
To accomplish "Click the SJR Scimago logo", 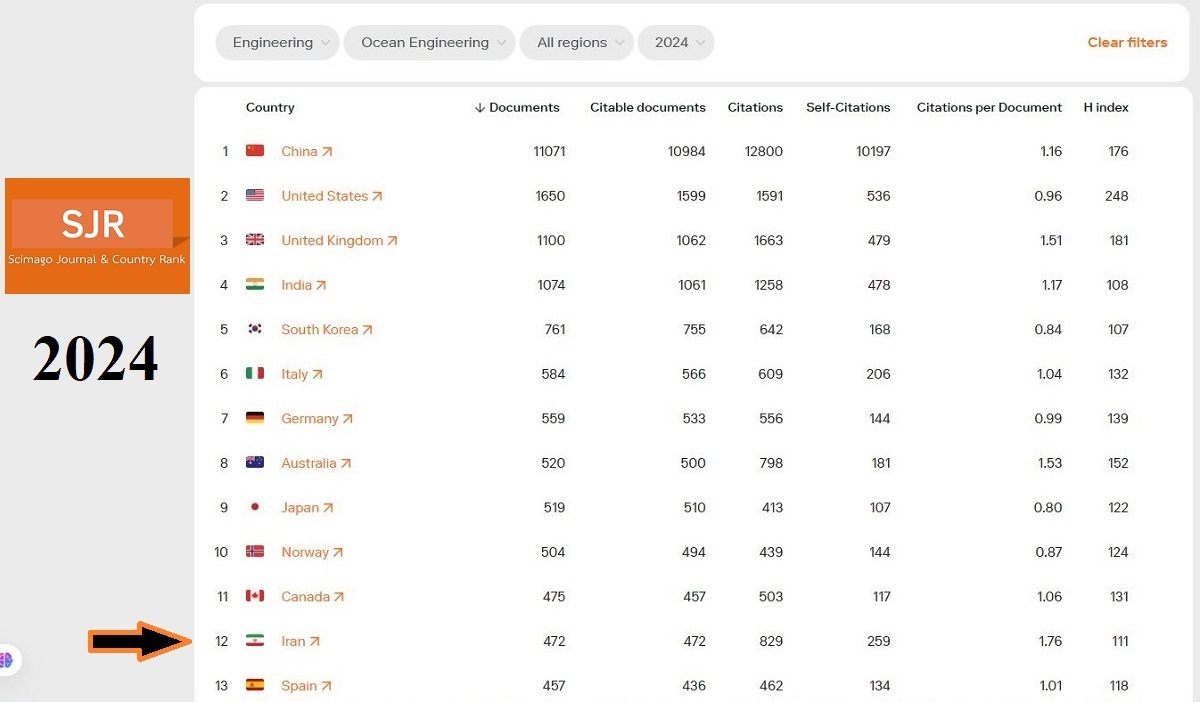I will [97, 235].
